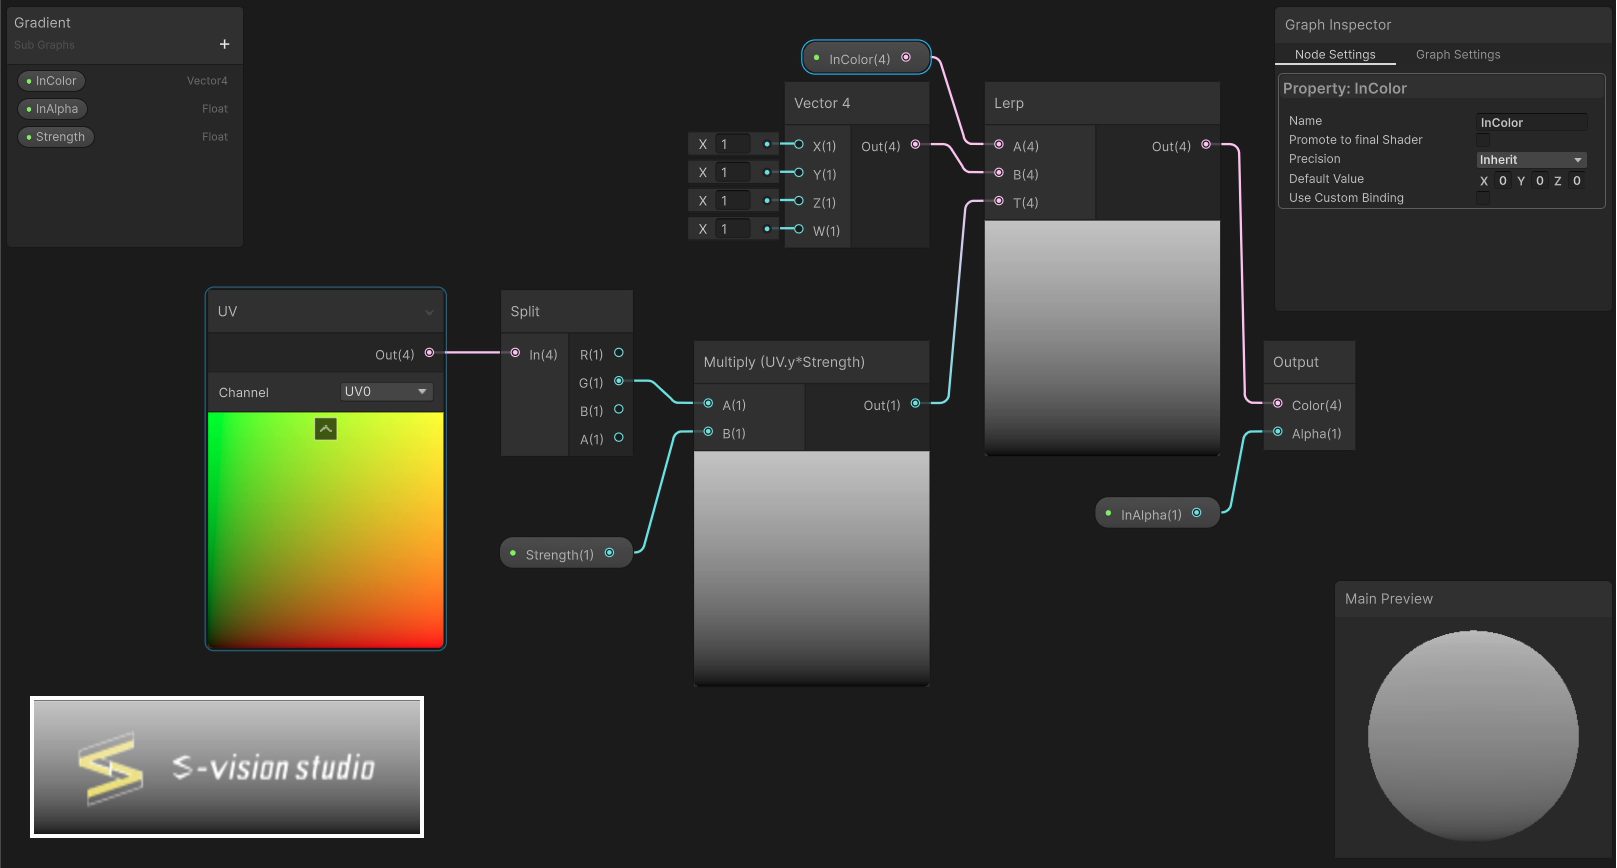This screenshot has height=868, width=1617.
Task: Edit the Vector 4 Z(1) value field
Action: pos(733,201)
